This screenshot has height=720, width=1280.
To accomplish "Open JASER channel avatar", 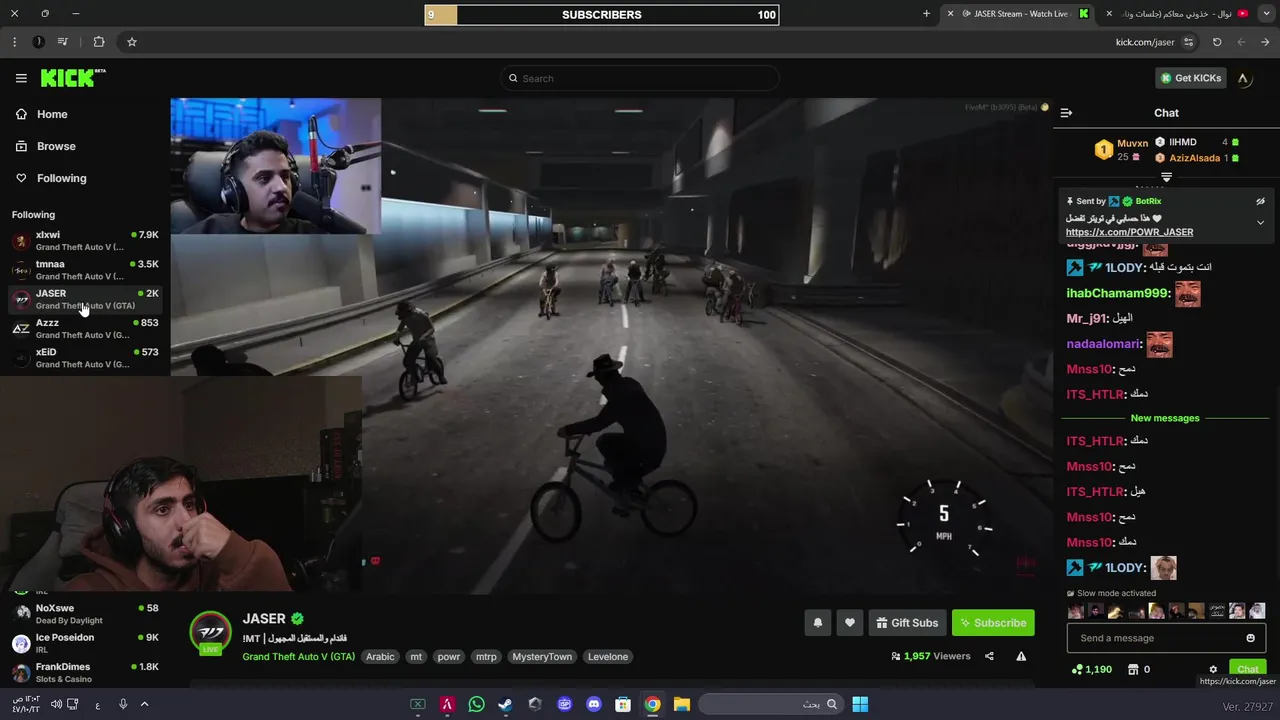I will 211,633.
